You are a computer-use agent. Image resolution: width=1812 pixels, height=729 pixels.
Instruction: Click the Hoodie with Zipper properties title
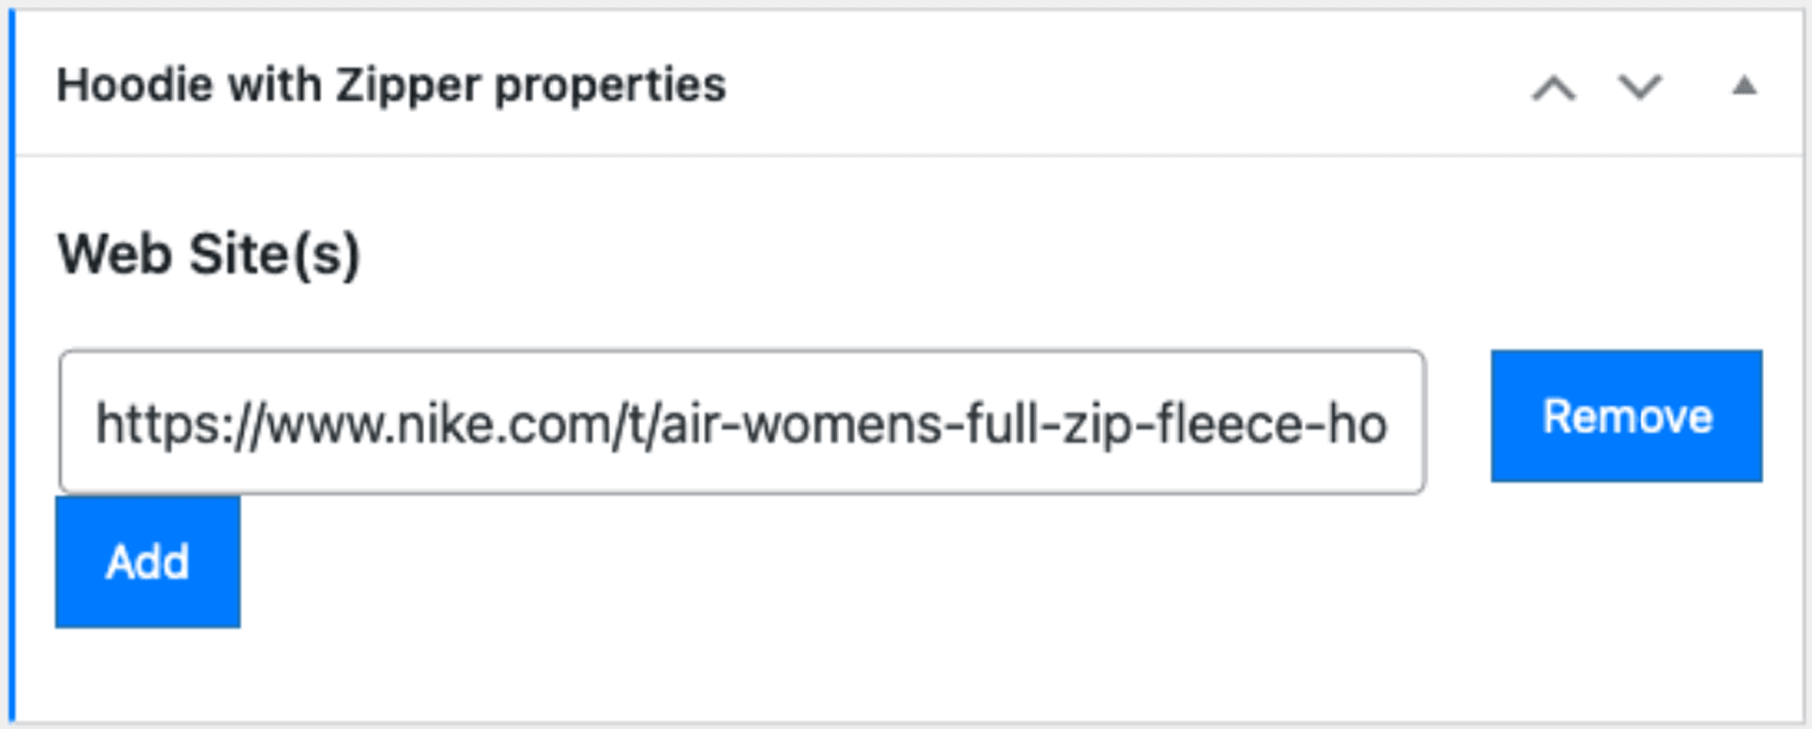[x=391, y=85]
